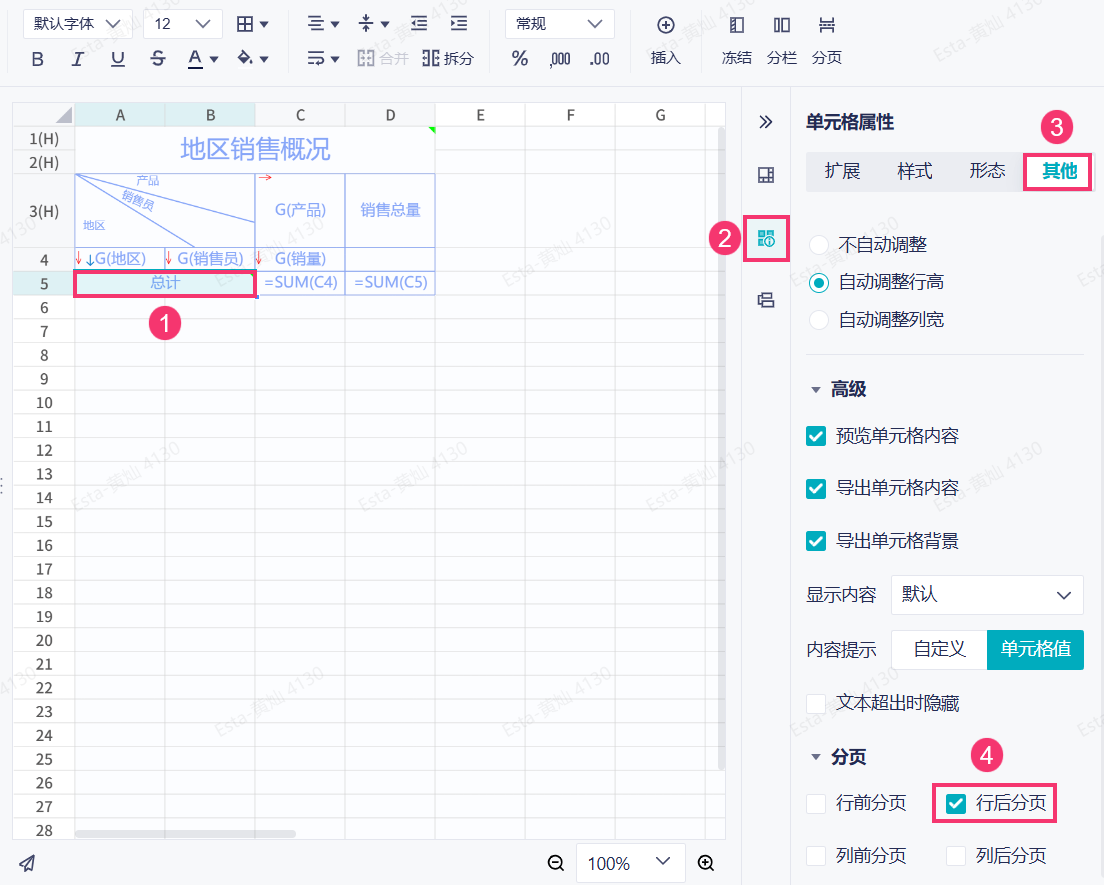Open the 默认字体 font dropdown
The width and height of the screenshot is (1104, 885).
pos(77,24)
